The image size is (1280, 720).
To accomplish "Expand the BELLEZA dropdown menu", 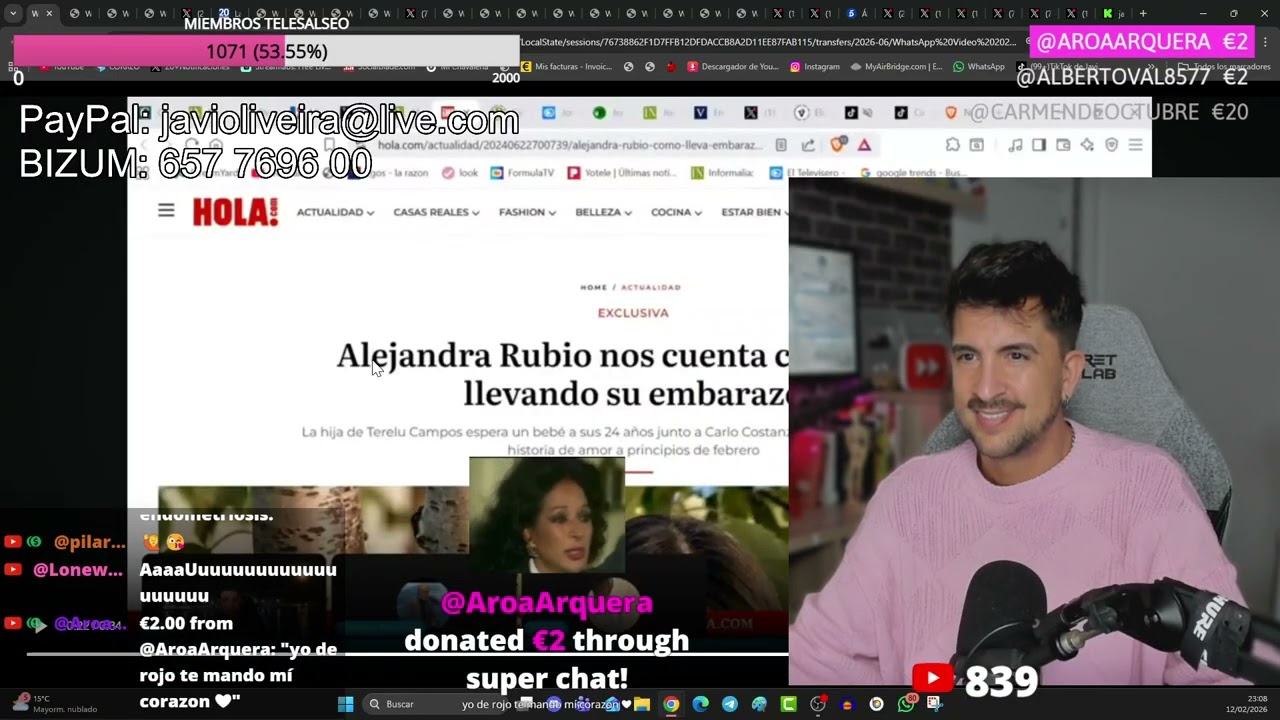I will tap(603, 212).
